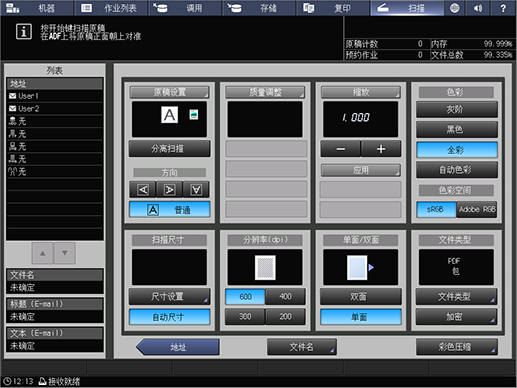The height and width of the screenshot is (388, 517).
Task: Click the 原稿计数 original count value
Action: (x=420, y=44)
